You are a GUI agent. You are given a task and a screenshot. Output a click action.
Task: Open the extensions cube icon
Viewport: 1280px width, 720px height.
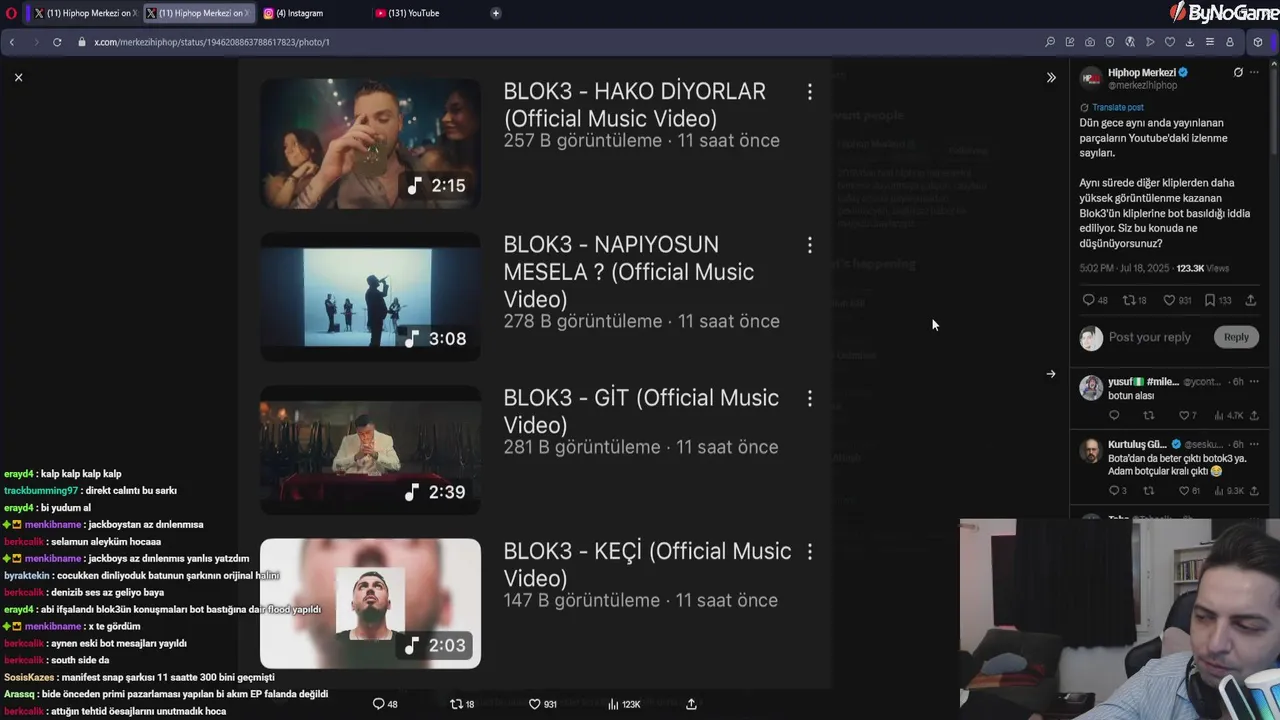[1258, 42]
